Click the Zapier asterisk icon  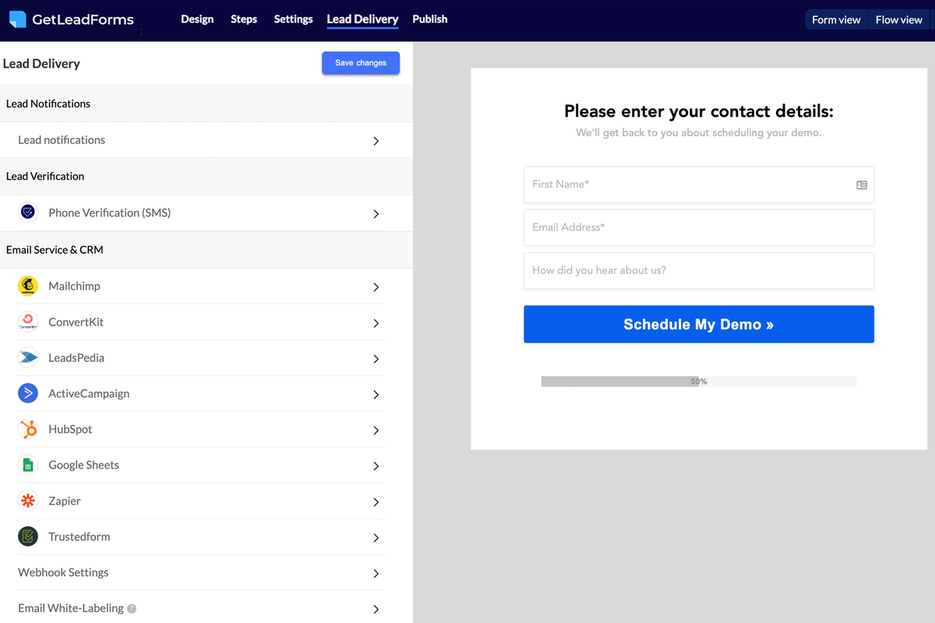click(x=28, y=501)
